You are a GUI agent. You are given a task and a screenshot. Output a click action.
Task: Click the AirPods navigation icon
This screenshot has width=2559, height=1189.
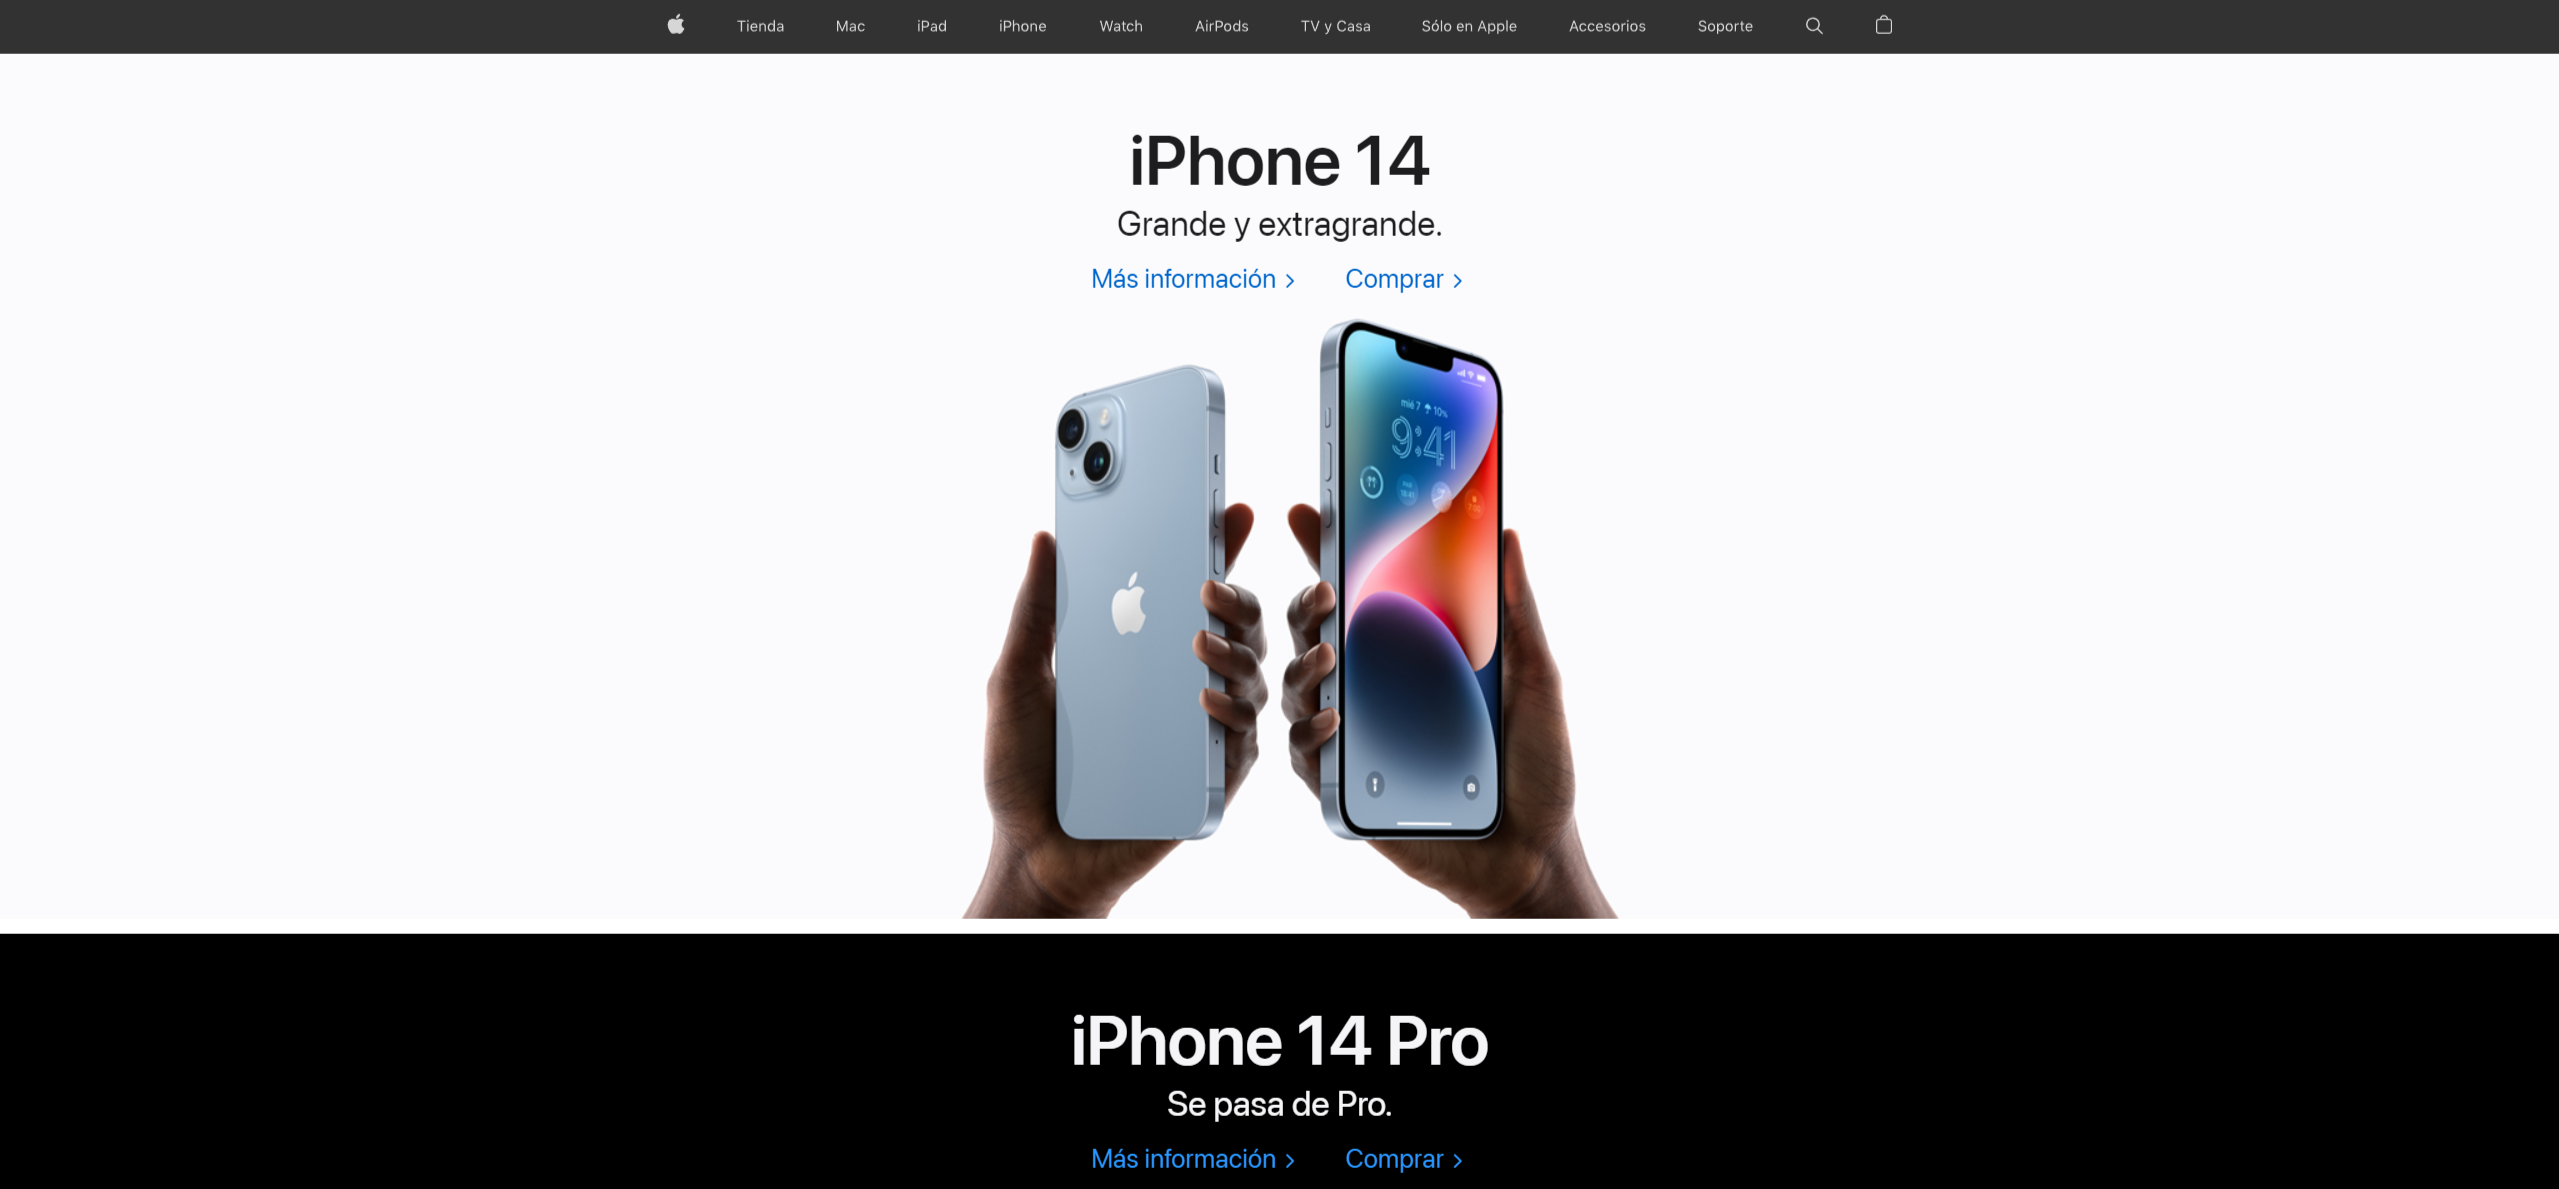[x=1221, y=24]
